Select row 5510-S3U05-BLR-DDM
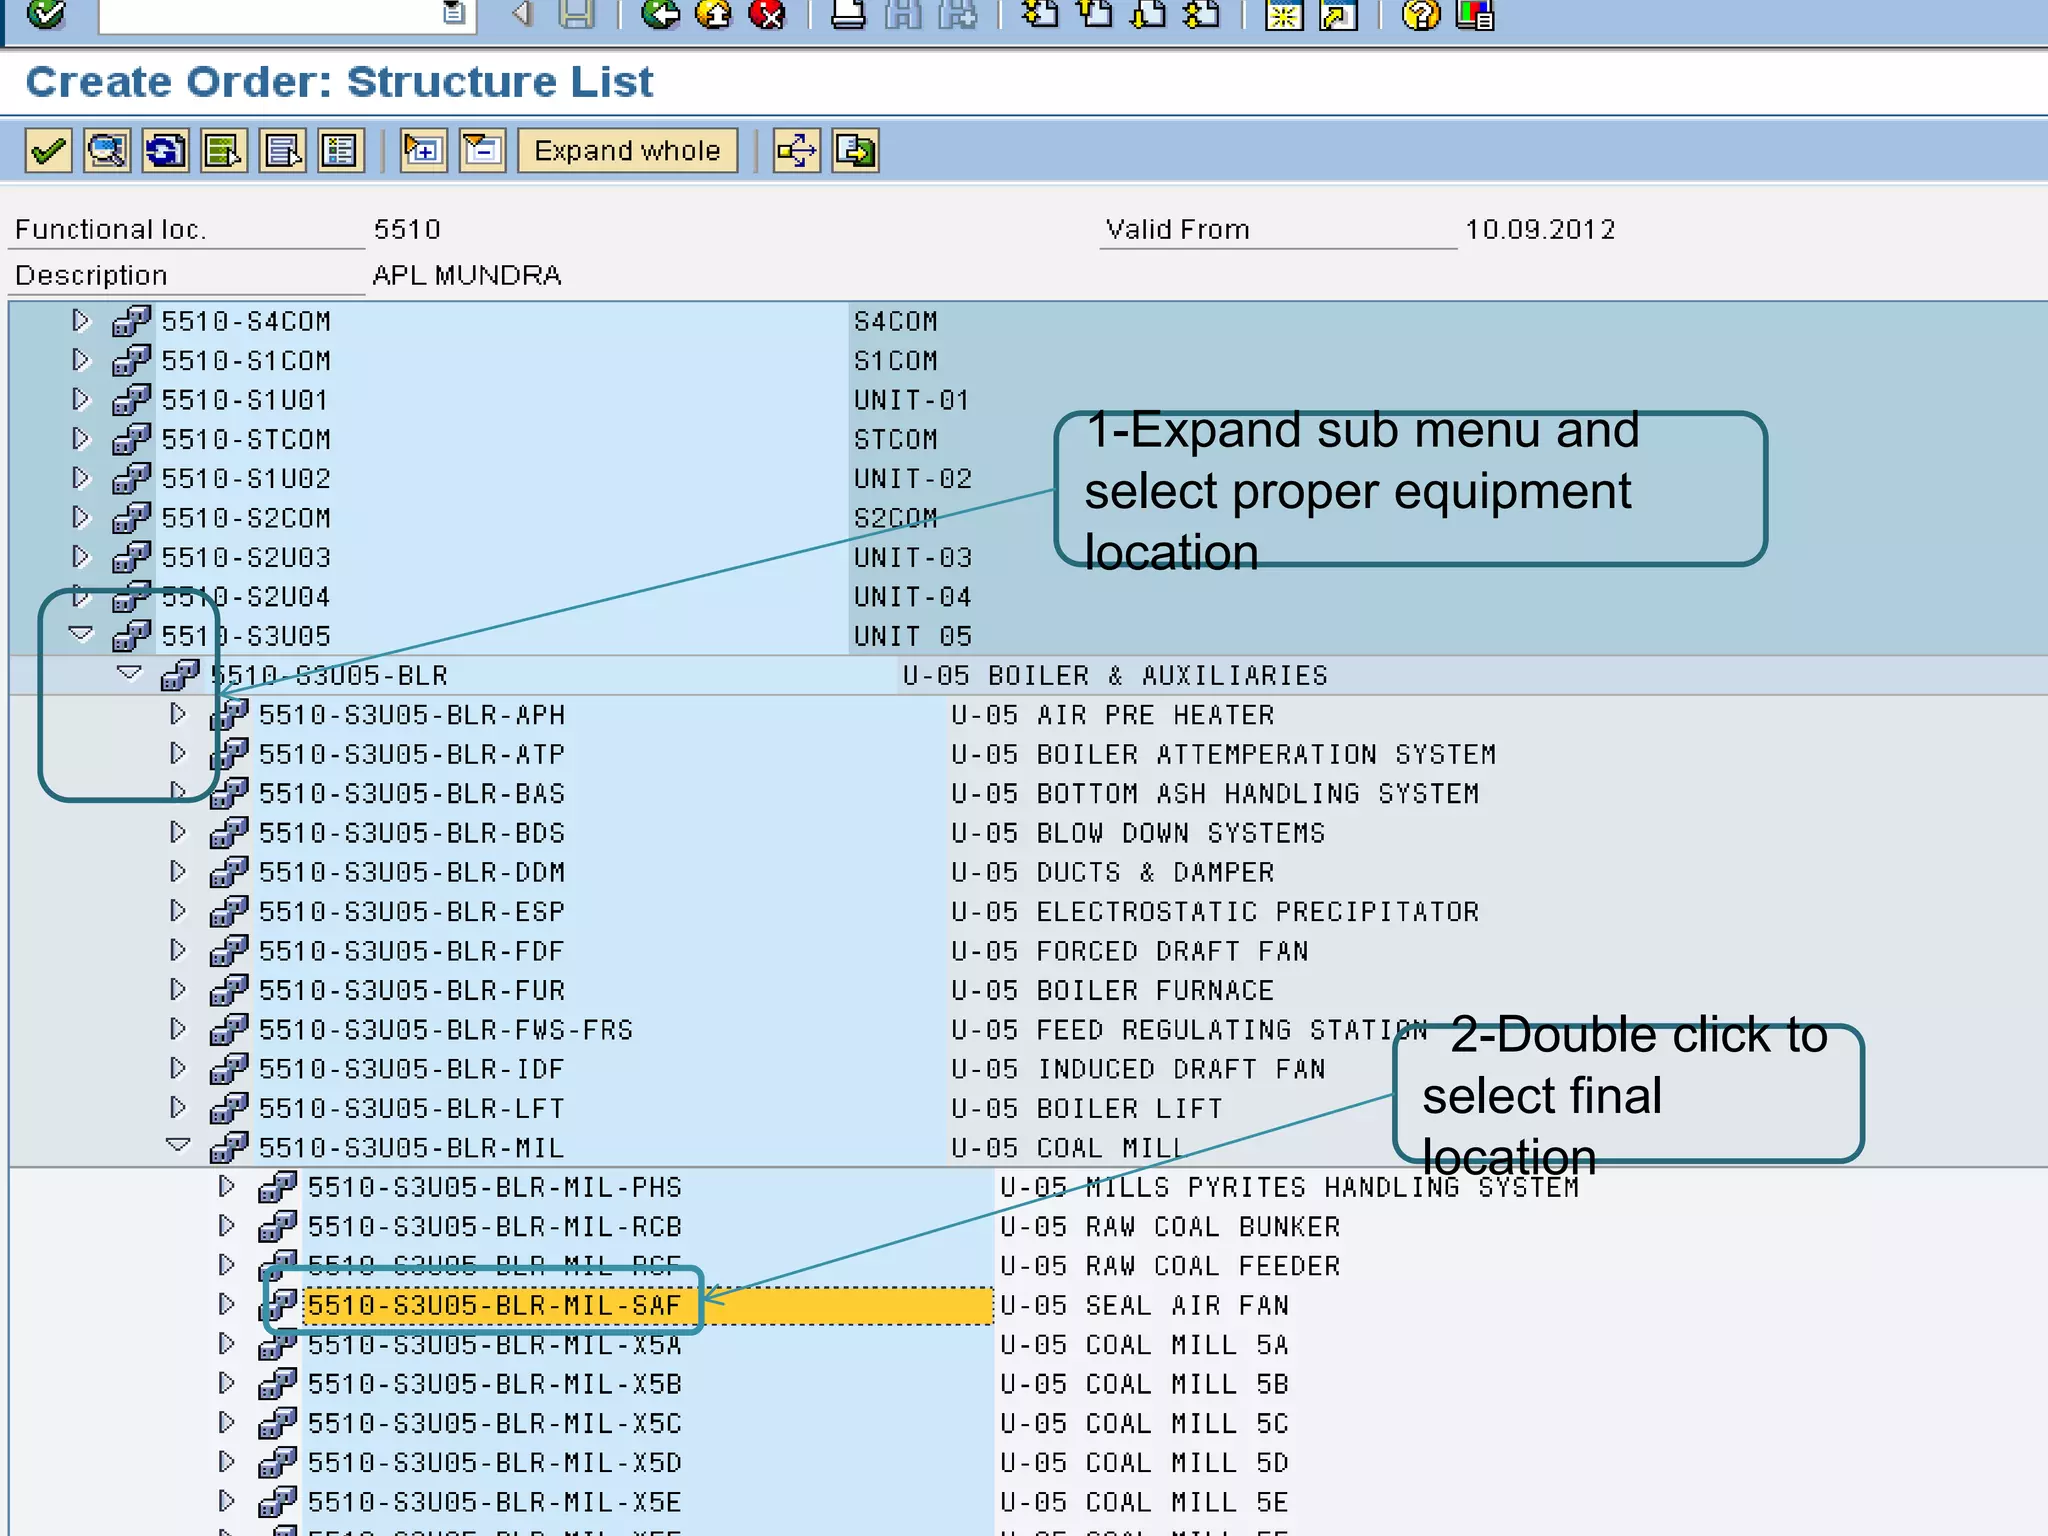The image size is (2048, 1536). pos(412,872)
